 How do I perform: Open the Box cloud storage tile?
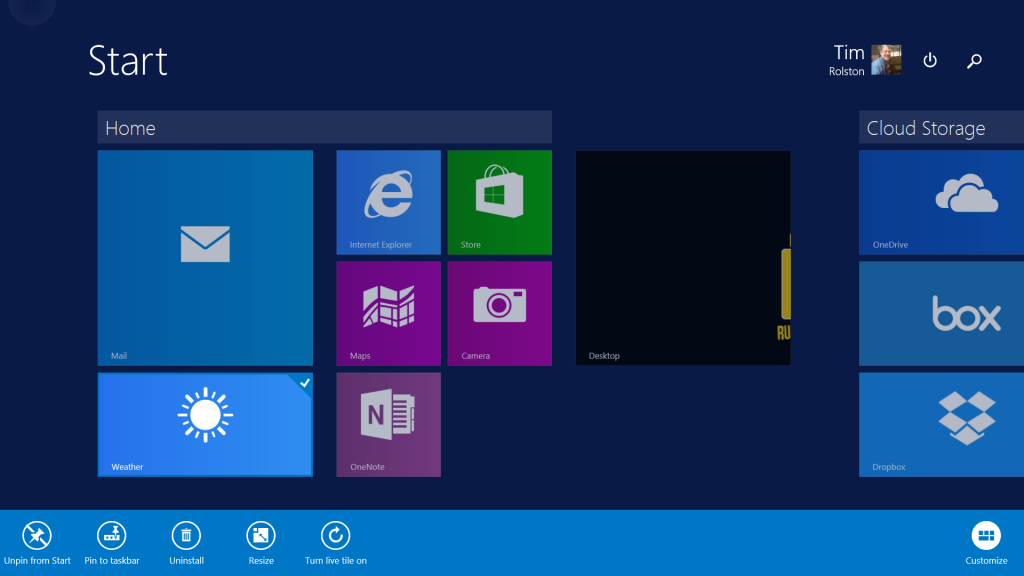point(940,313)
